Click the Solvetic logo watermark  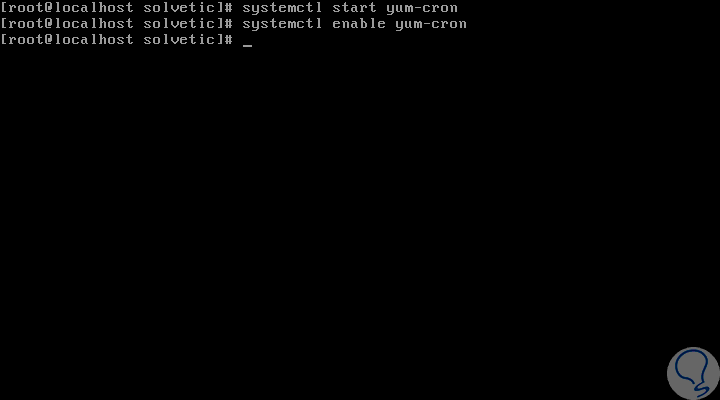693,373
